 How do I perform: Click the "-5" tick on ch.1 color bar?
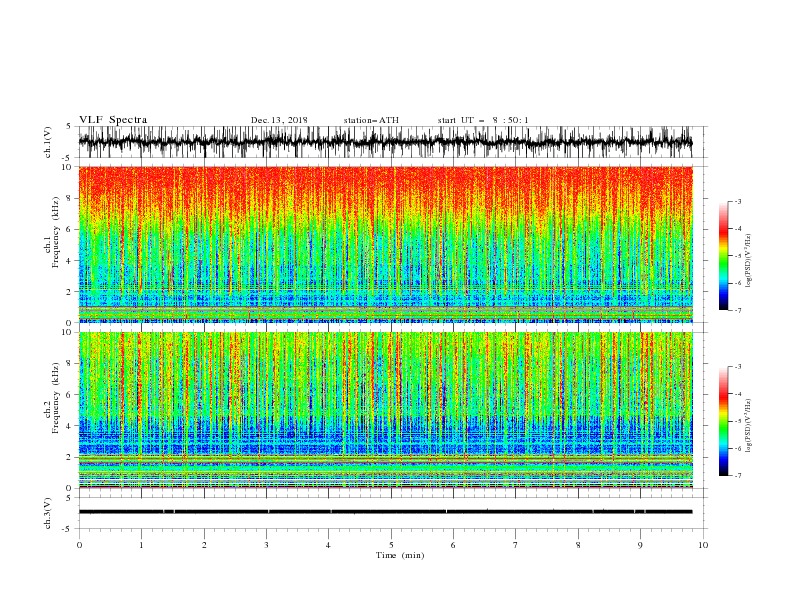coord(737,256)
